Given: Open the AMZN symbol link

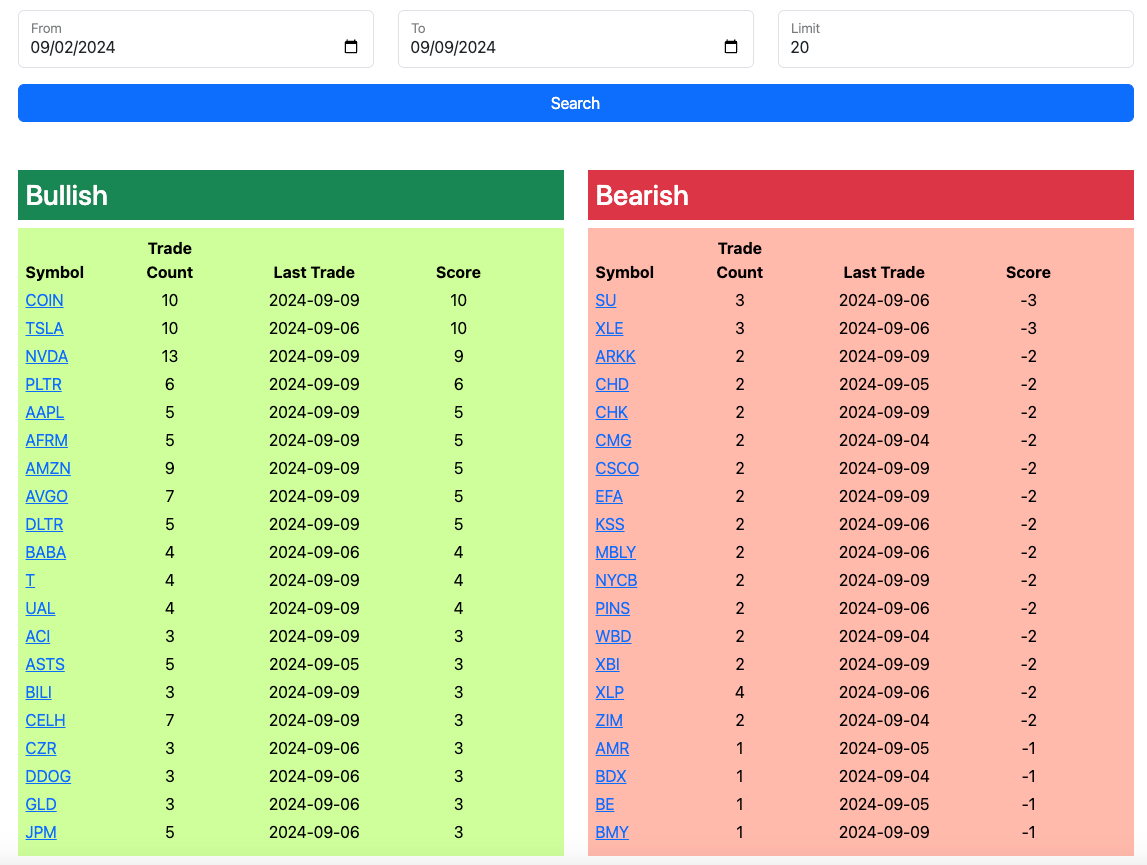Looking at the screenshot, I should 48,468.
